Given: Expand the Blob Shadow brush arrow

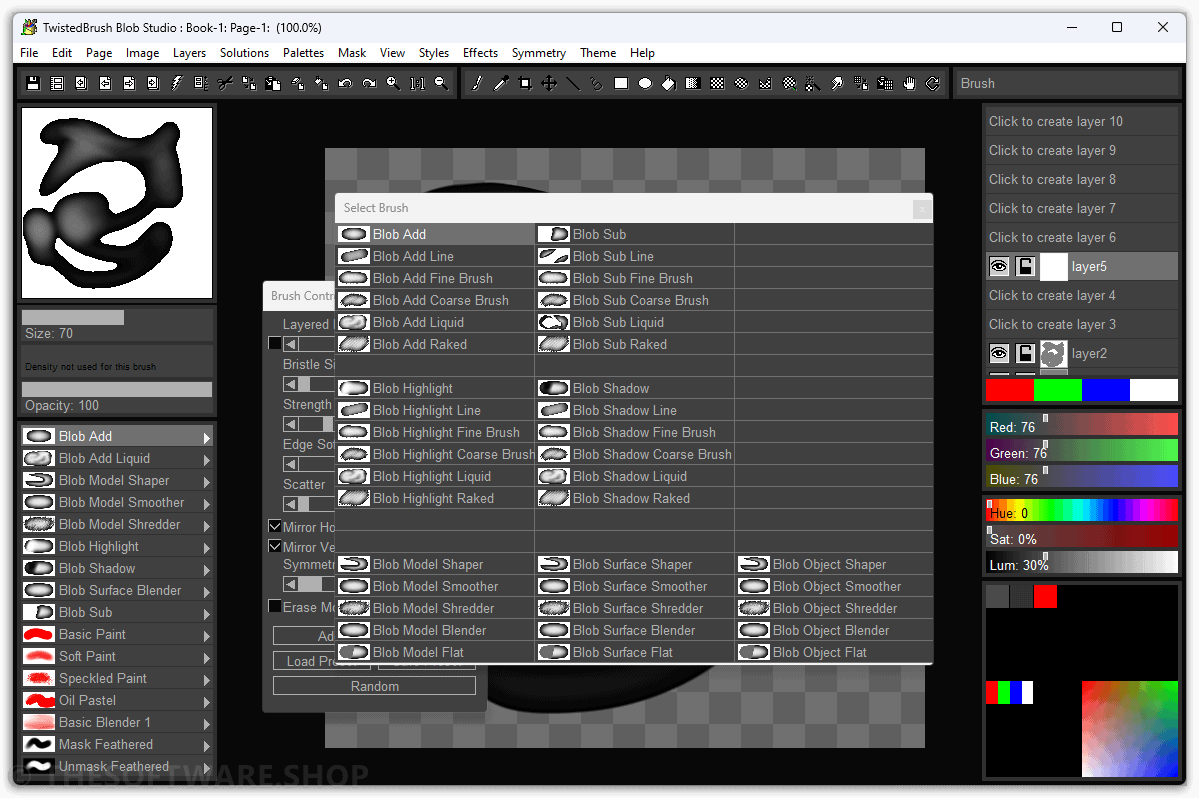Looking at the screenshot, I should pos(206,569).
